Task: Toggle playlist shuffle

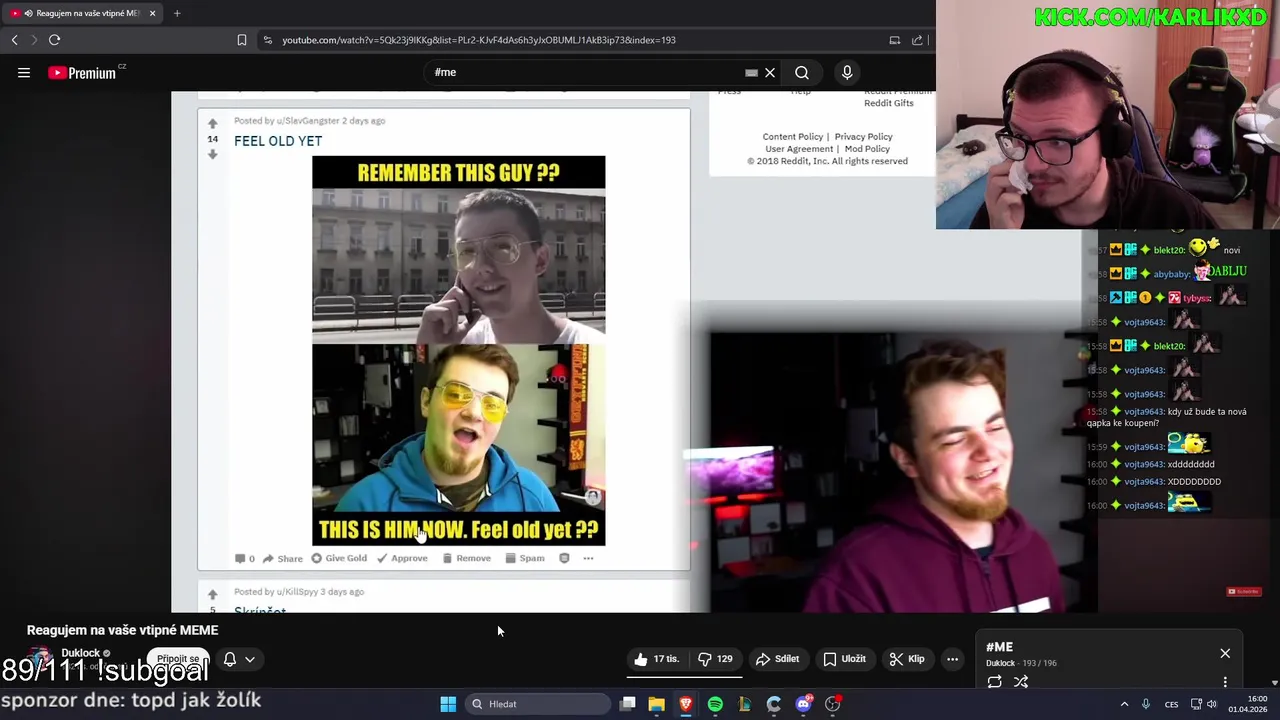Action: pos(1021,682)
